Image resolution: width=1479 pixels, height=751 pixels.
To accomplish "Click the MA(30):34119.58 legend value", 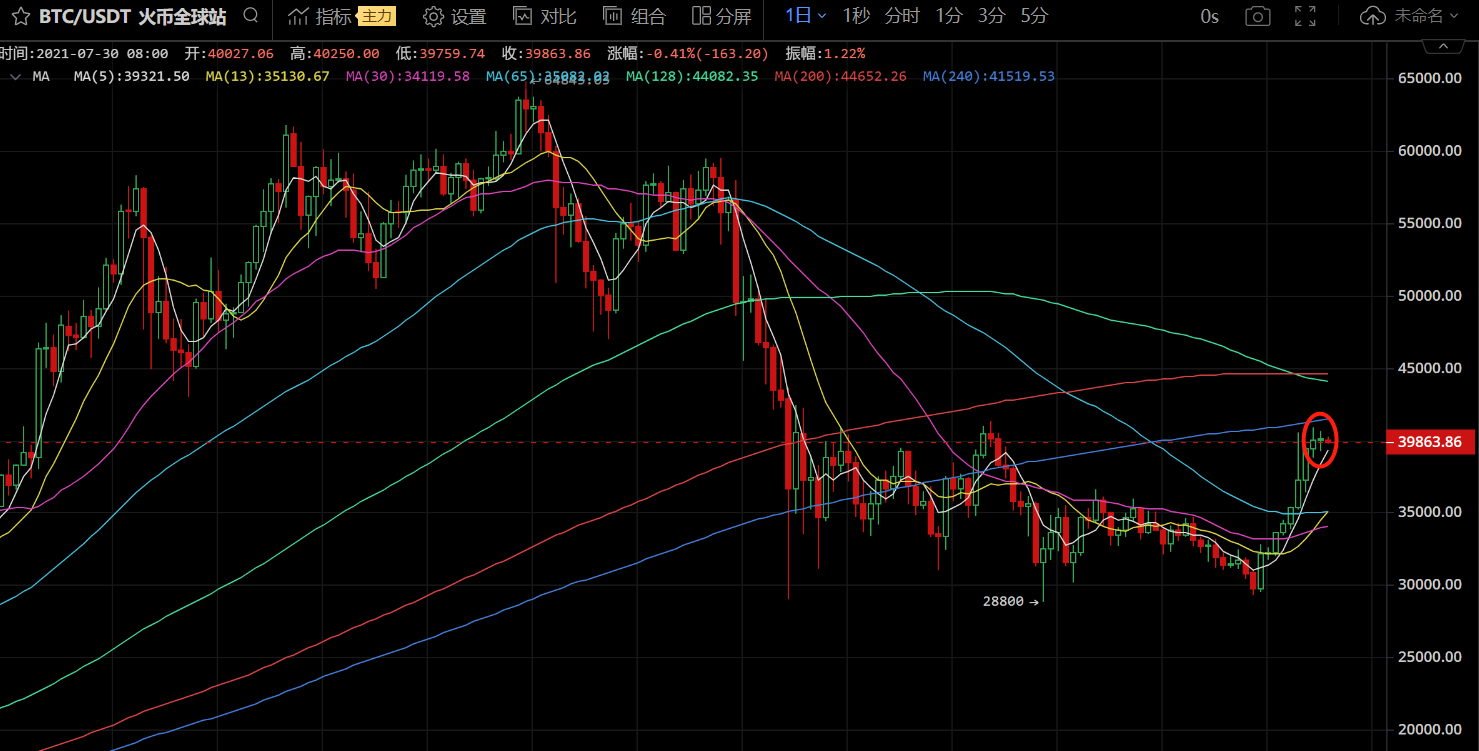I will pos(407,76).
